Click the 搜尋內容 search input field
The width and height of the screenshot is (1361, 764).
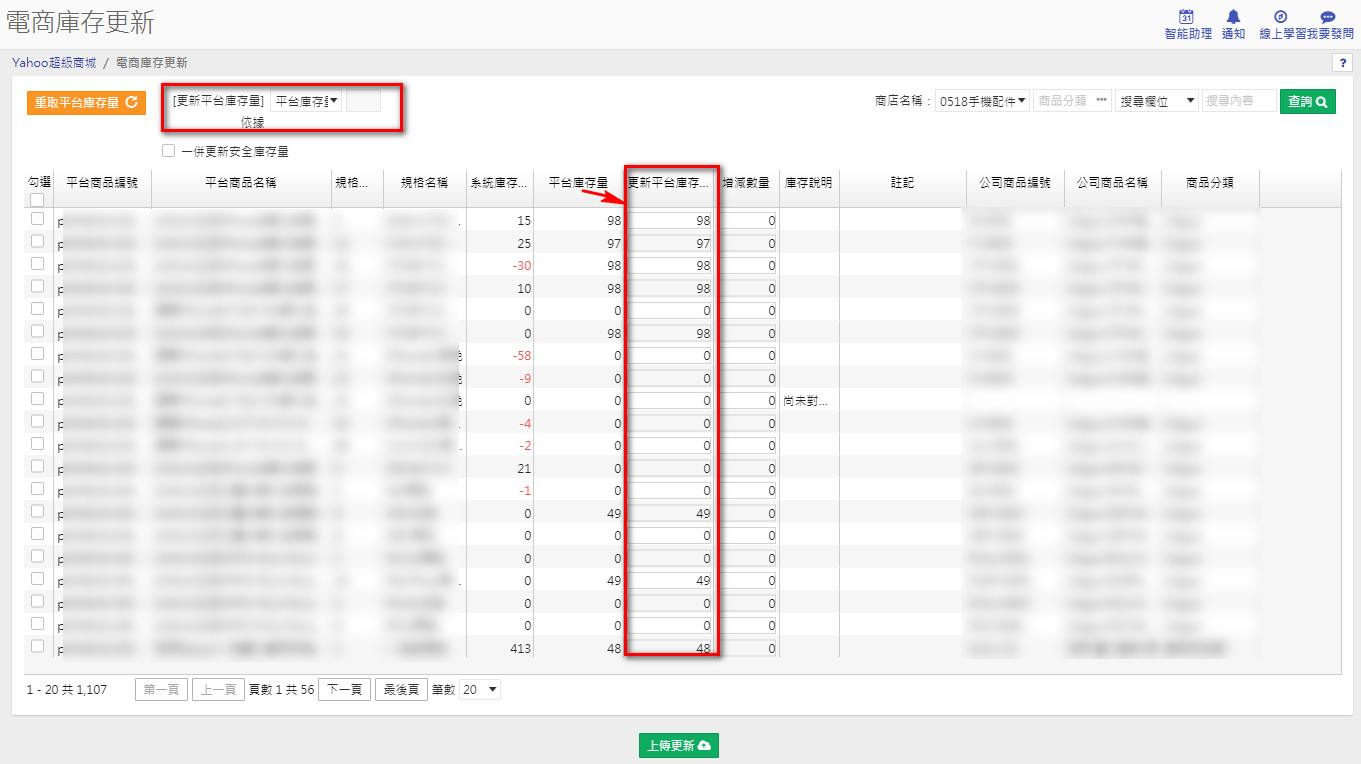[x=1239, y=101]
